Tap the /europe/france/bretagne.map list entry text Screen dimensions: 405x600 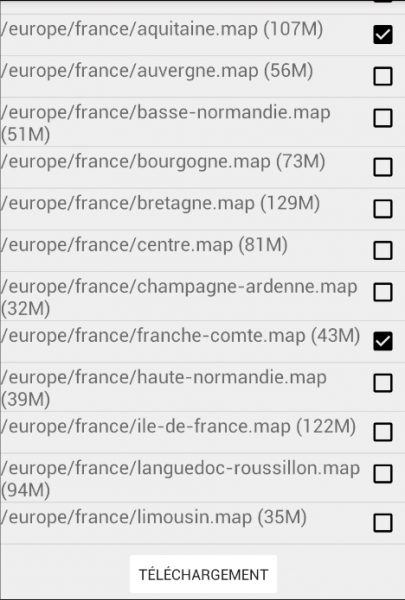click(x=160, y=203)
